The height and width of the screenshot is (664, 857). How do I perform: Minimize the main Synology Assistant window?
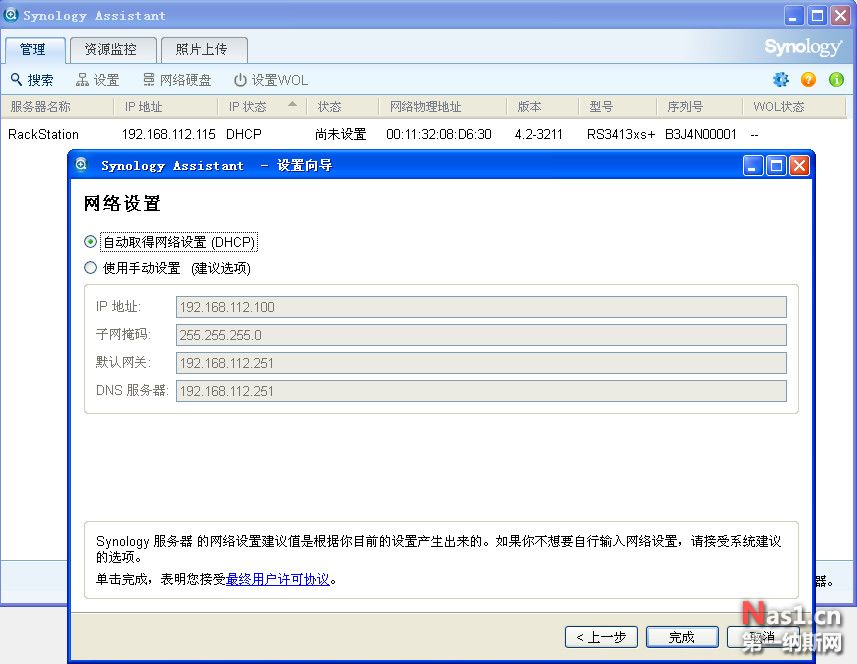pyautogui.click(x=794, y=15)
